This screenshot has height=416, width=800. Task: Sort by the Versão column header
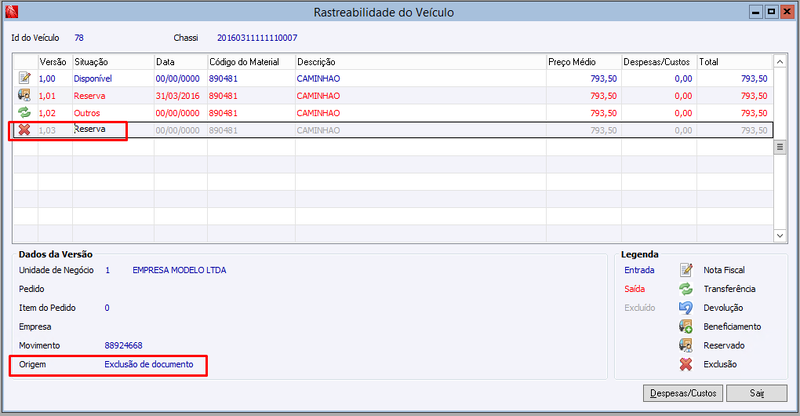(55, 62)
